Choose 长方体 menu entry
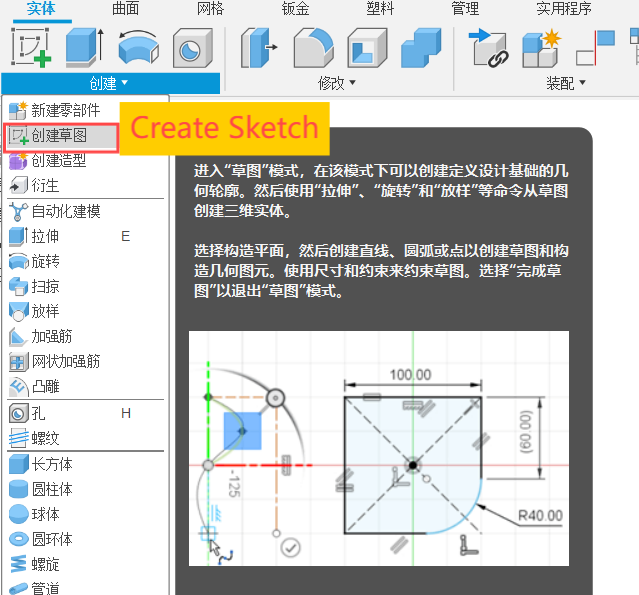Screen dimensions: 639x595 tap(86, 464)
